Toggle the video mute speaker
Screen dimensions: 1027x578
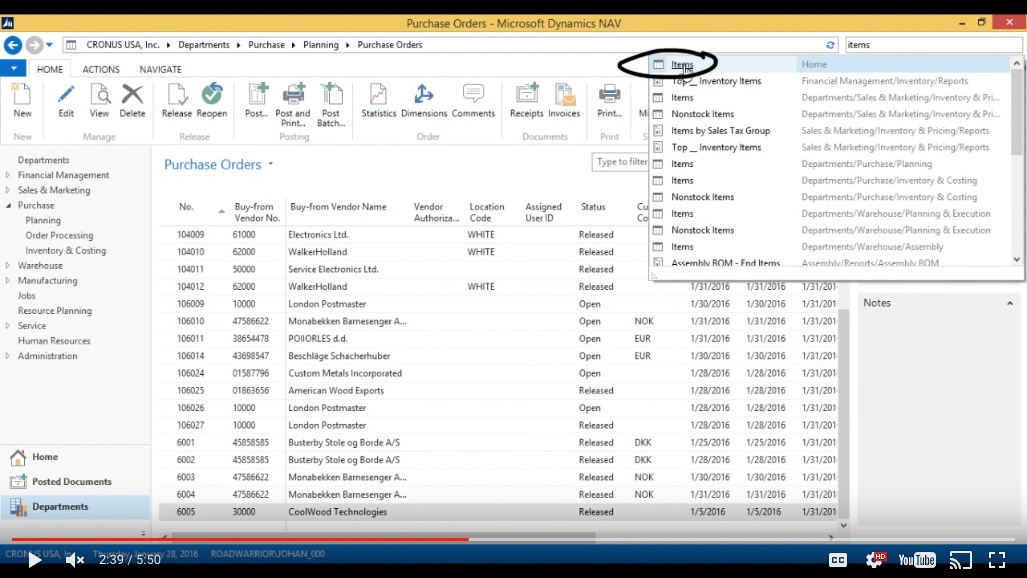tap(75, 560)
